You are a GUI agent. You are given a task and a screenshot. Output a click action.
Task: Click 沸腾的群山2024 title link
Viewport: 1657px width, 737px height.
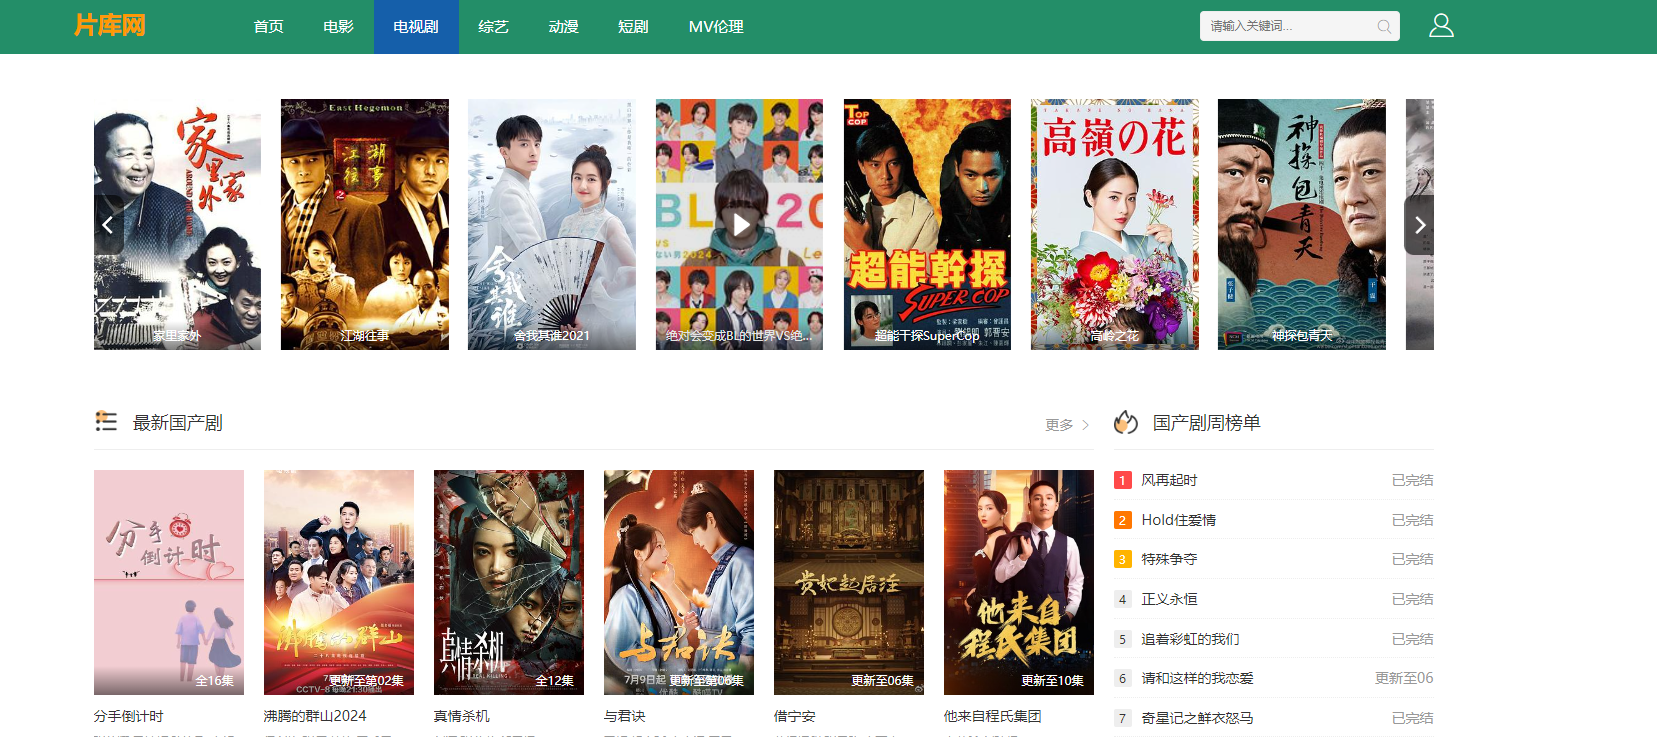point(315,716)
